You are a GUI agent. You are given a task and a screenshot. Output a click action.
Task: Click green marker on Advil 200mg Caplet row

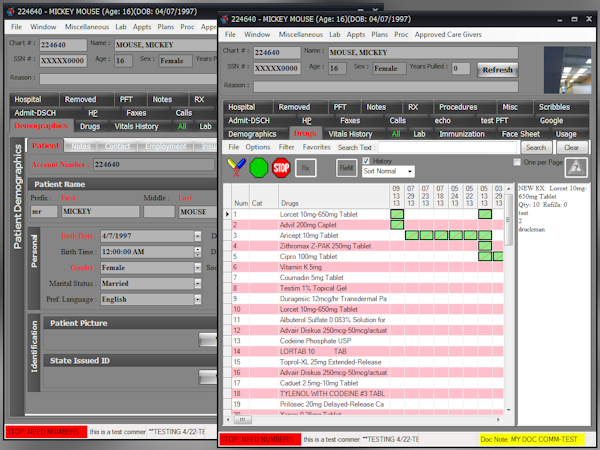click(x=397, y=225)
